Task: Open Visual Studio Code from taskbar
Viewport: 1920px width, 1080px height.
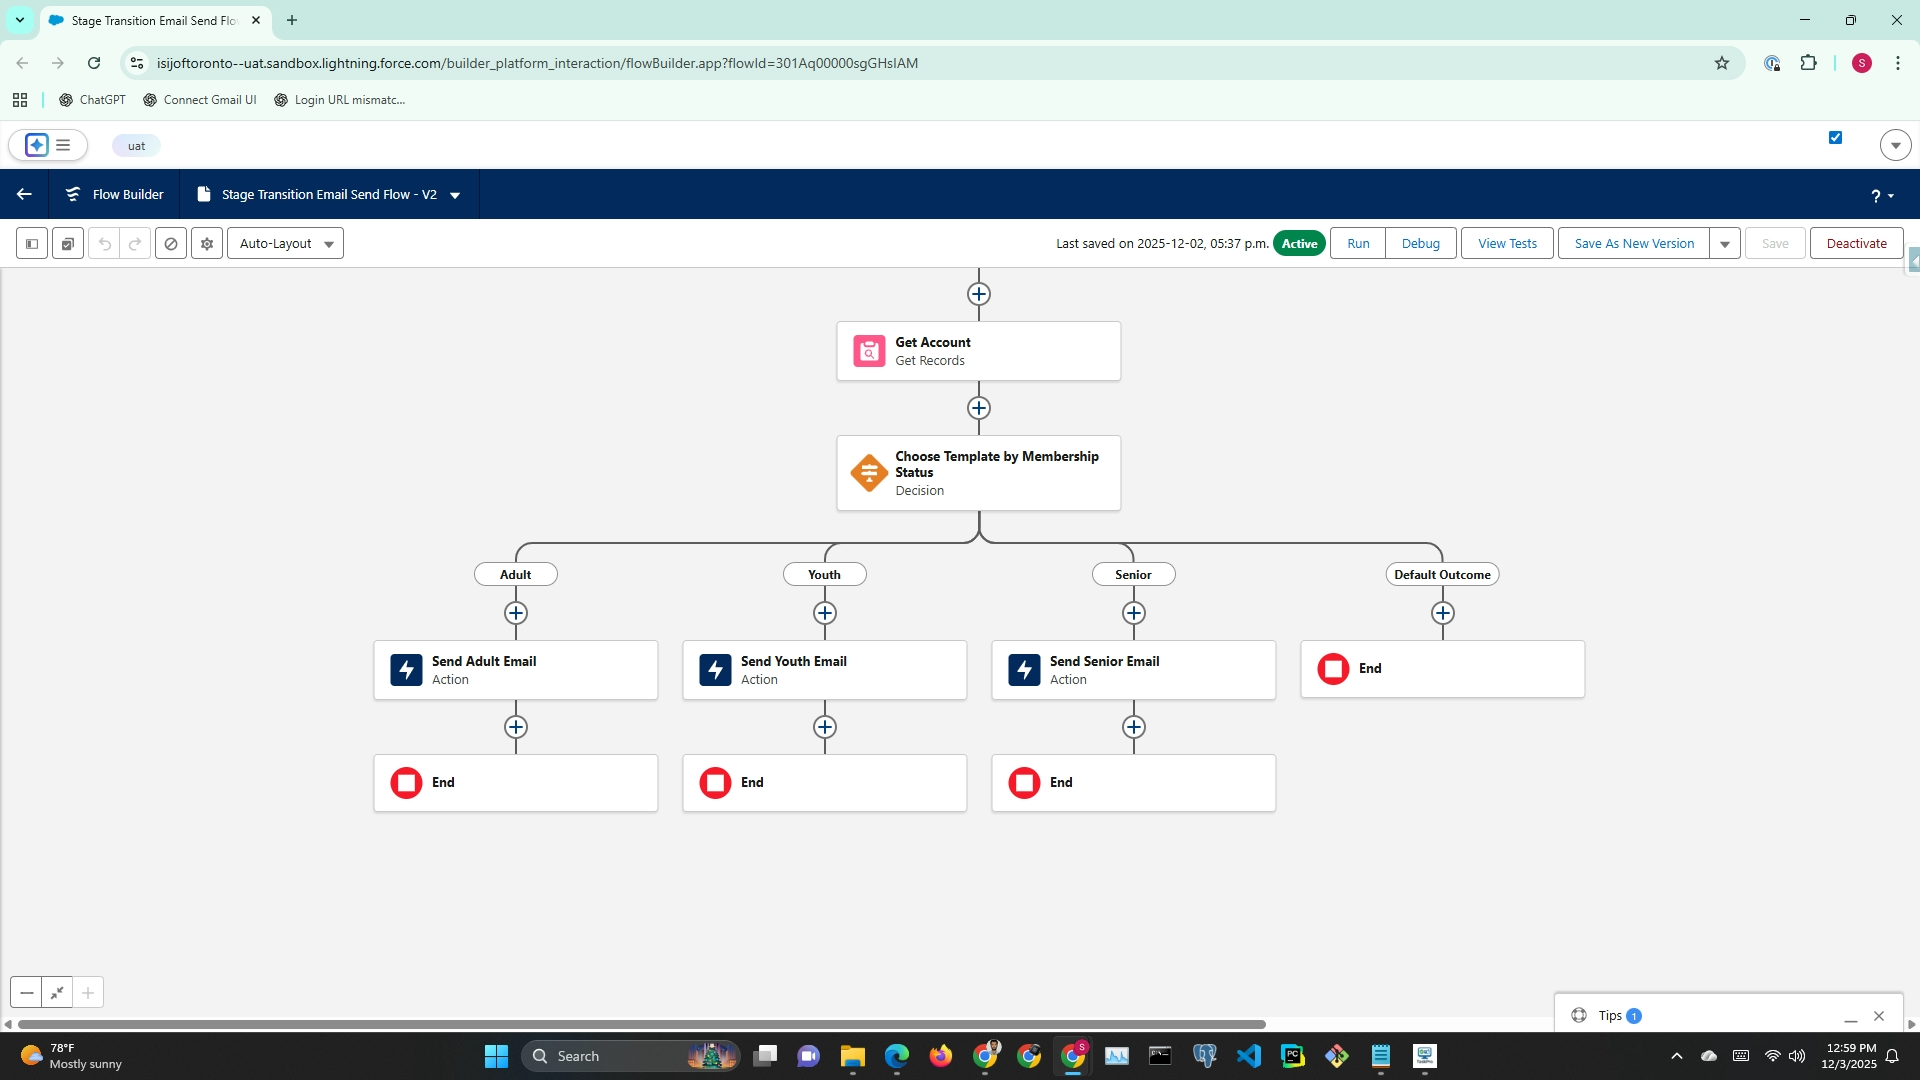Action: [1248, 1056]
